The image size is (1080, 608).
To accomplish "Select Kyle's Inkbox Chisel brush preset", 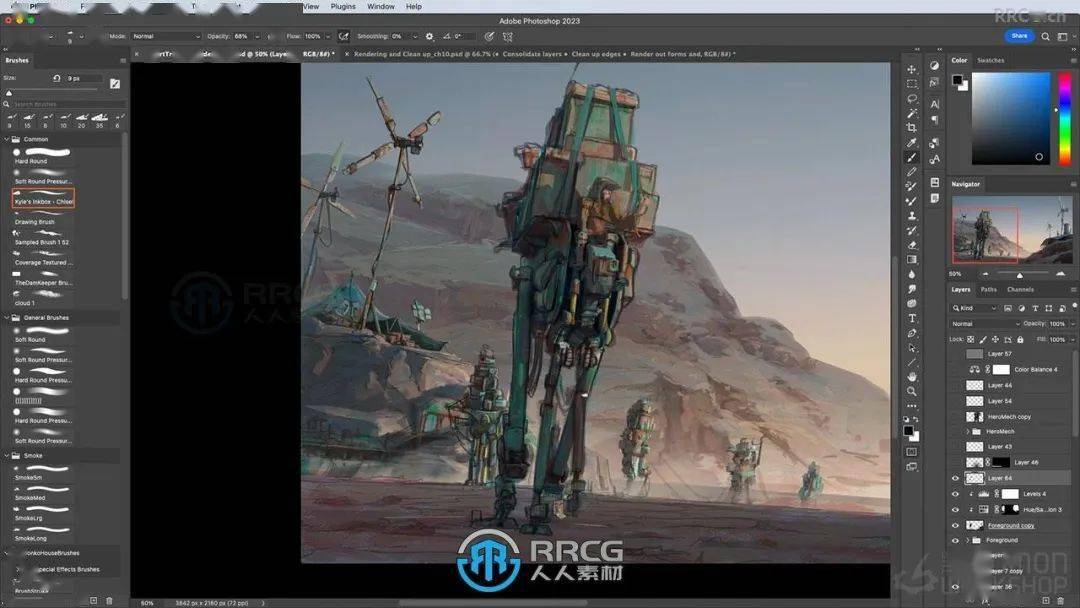I will 44,197.
